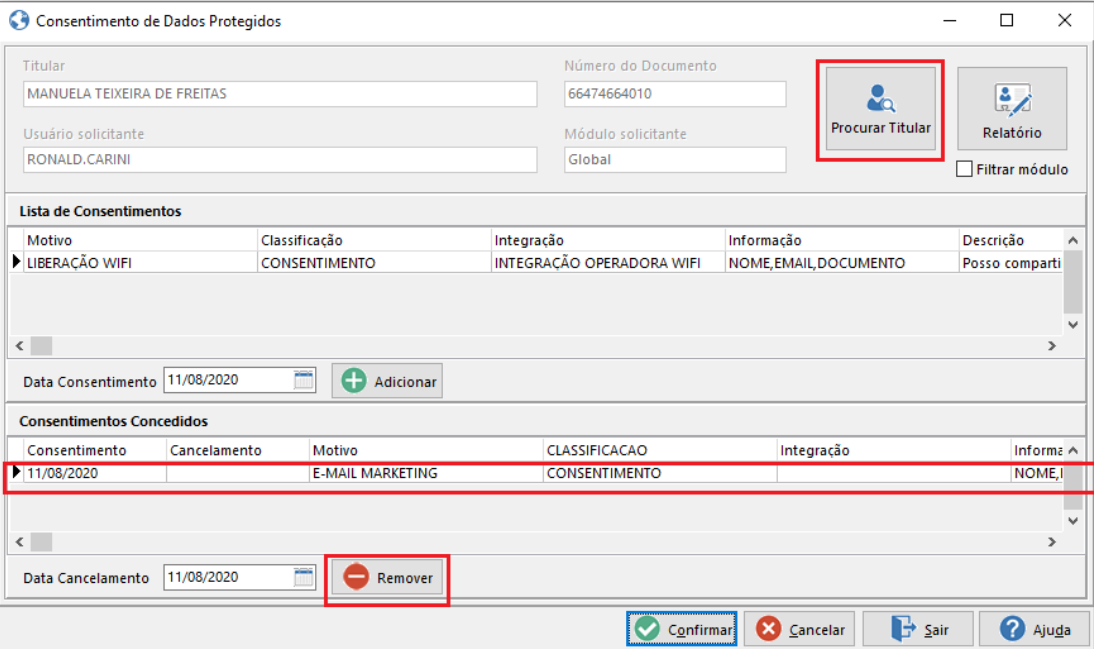
Task: Click the Cancelamento column header
Action: click(x=238, y=450)
